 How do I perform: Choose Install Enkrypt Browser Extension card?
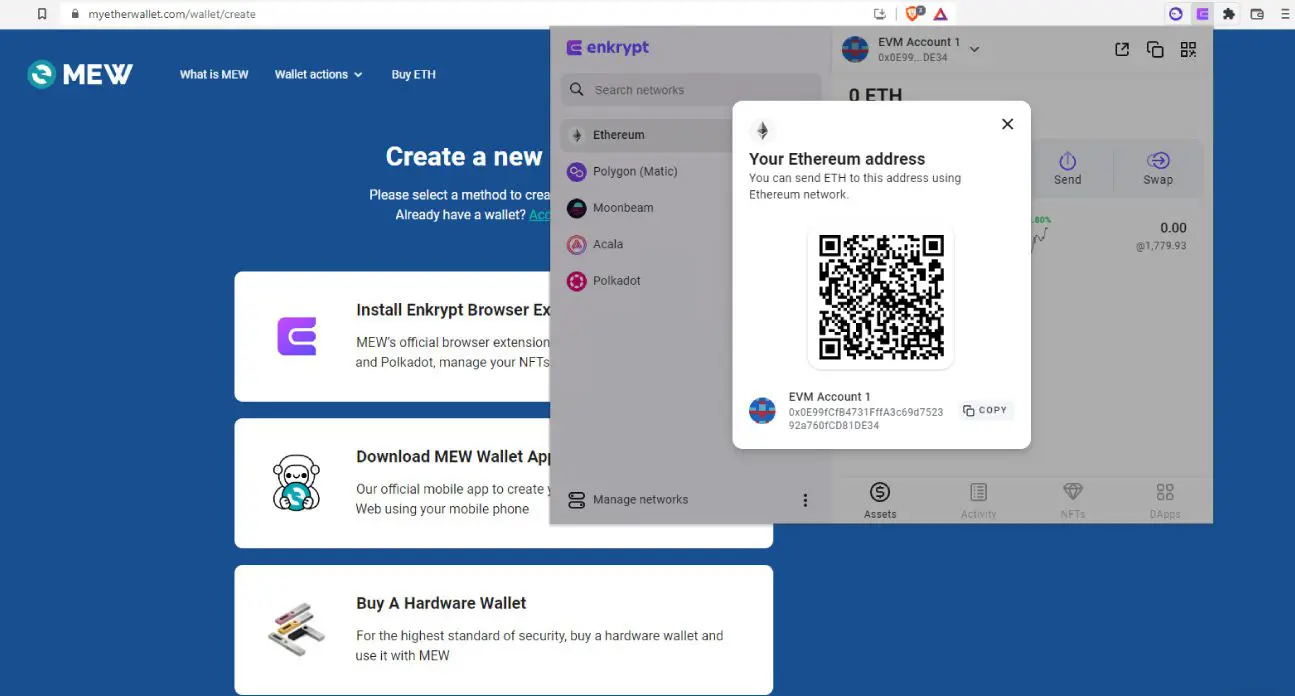coord(392,336)
